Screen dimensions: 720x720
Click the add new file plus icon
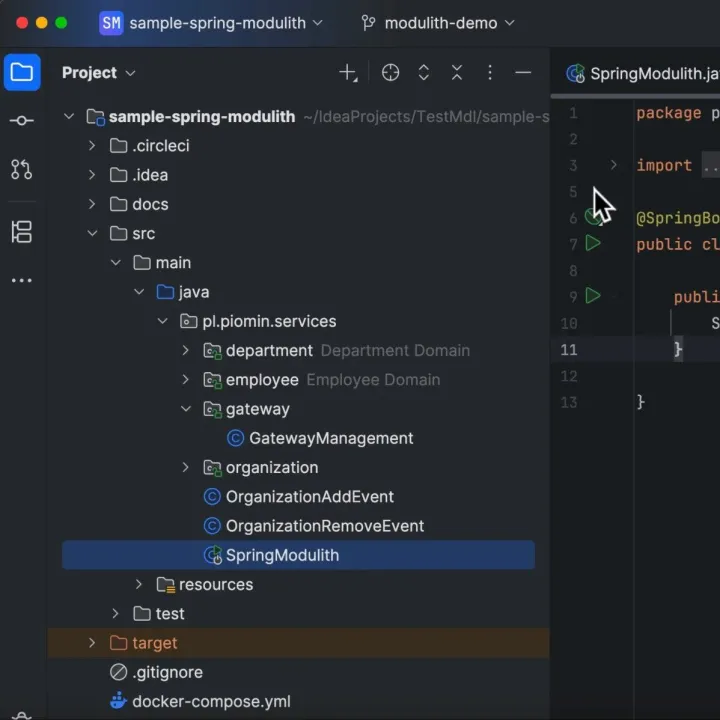coord(348,73)
